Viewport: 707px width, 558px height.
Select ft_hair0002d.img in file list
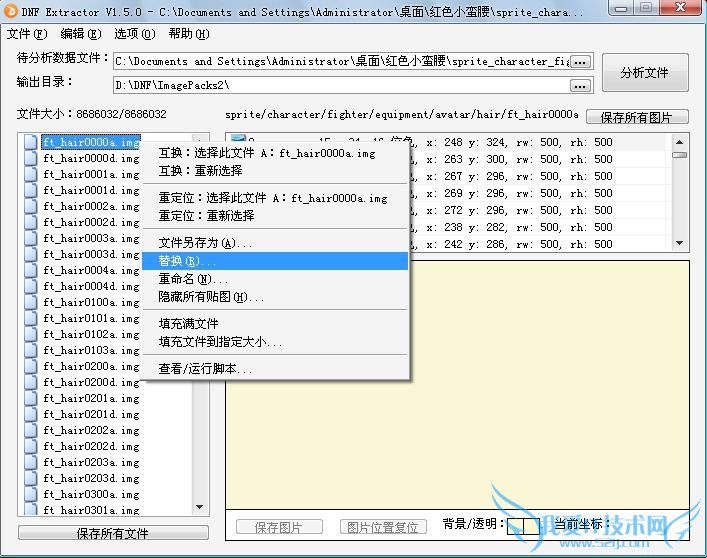coord(91,222)
